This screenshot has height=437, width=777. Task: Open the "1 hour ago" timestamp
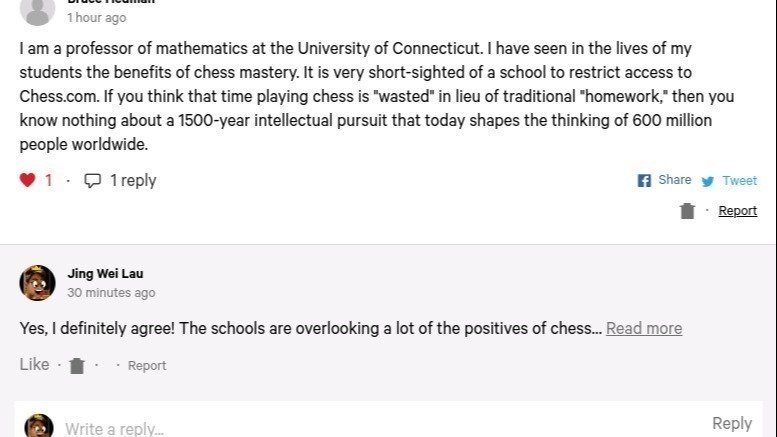click(x=96, y=18)
